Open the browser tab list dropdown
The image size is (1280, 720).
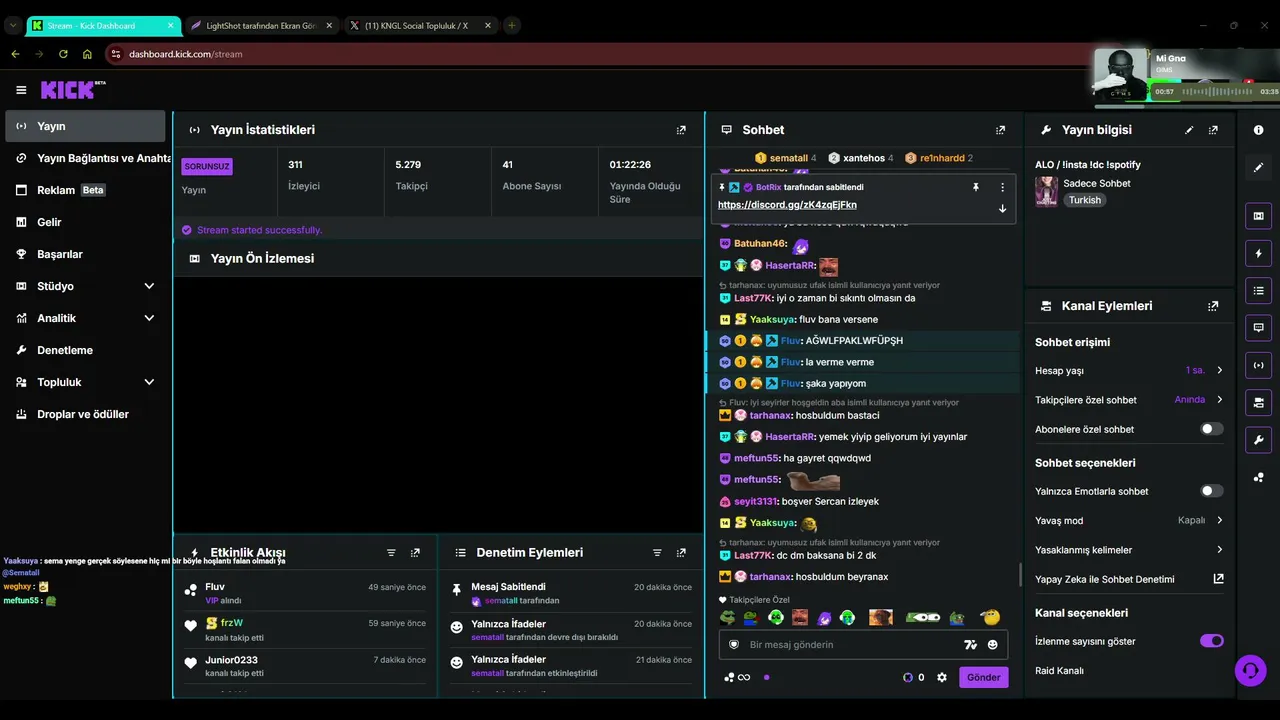(x=13, y=25)
